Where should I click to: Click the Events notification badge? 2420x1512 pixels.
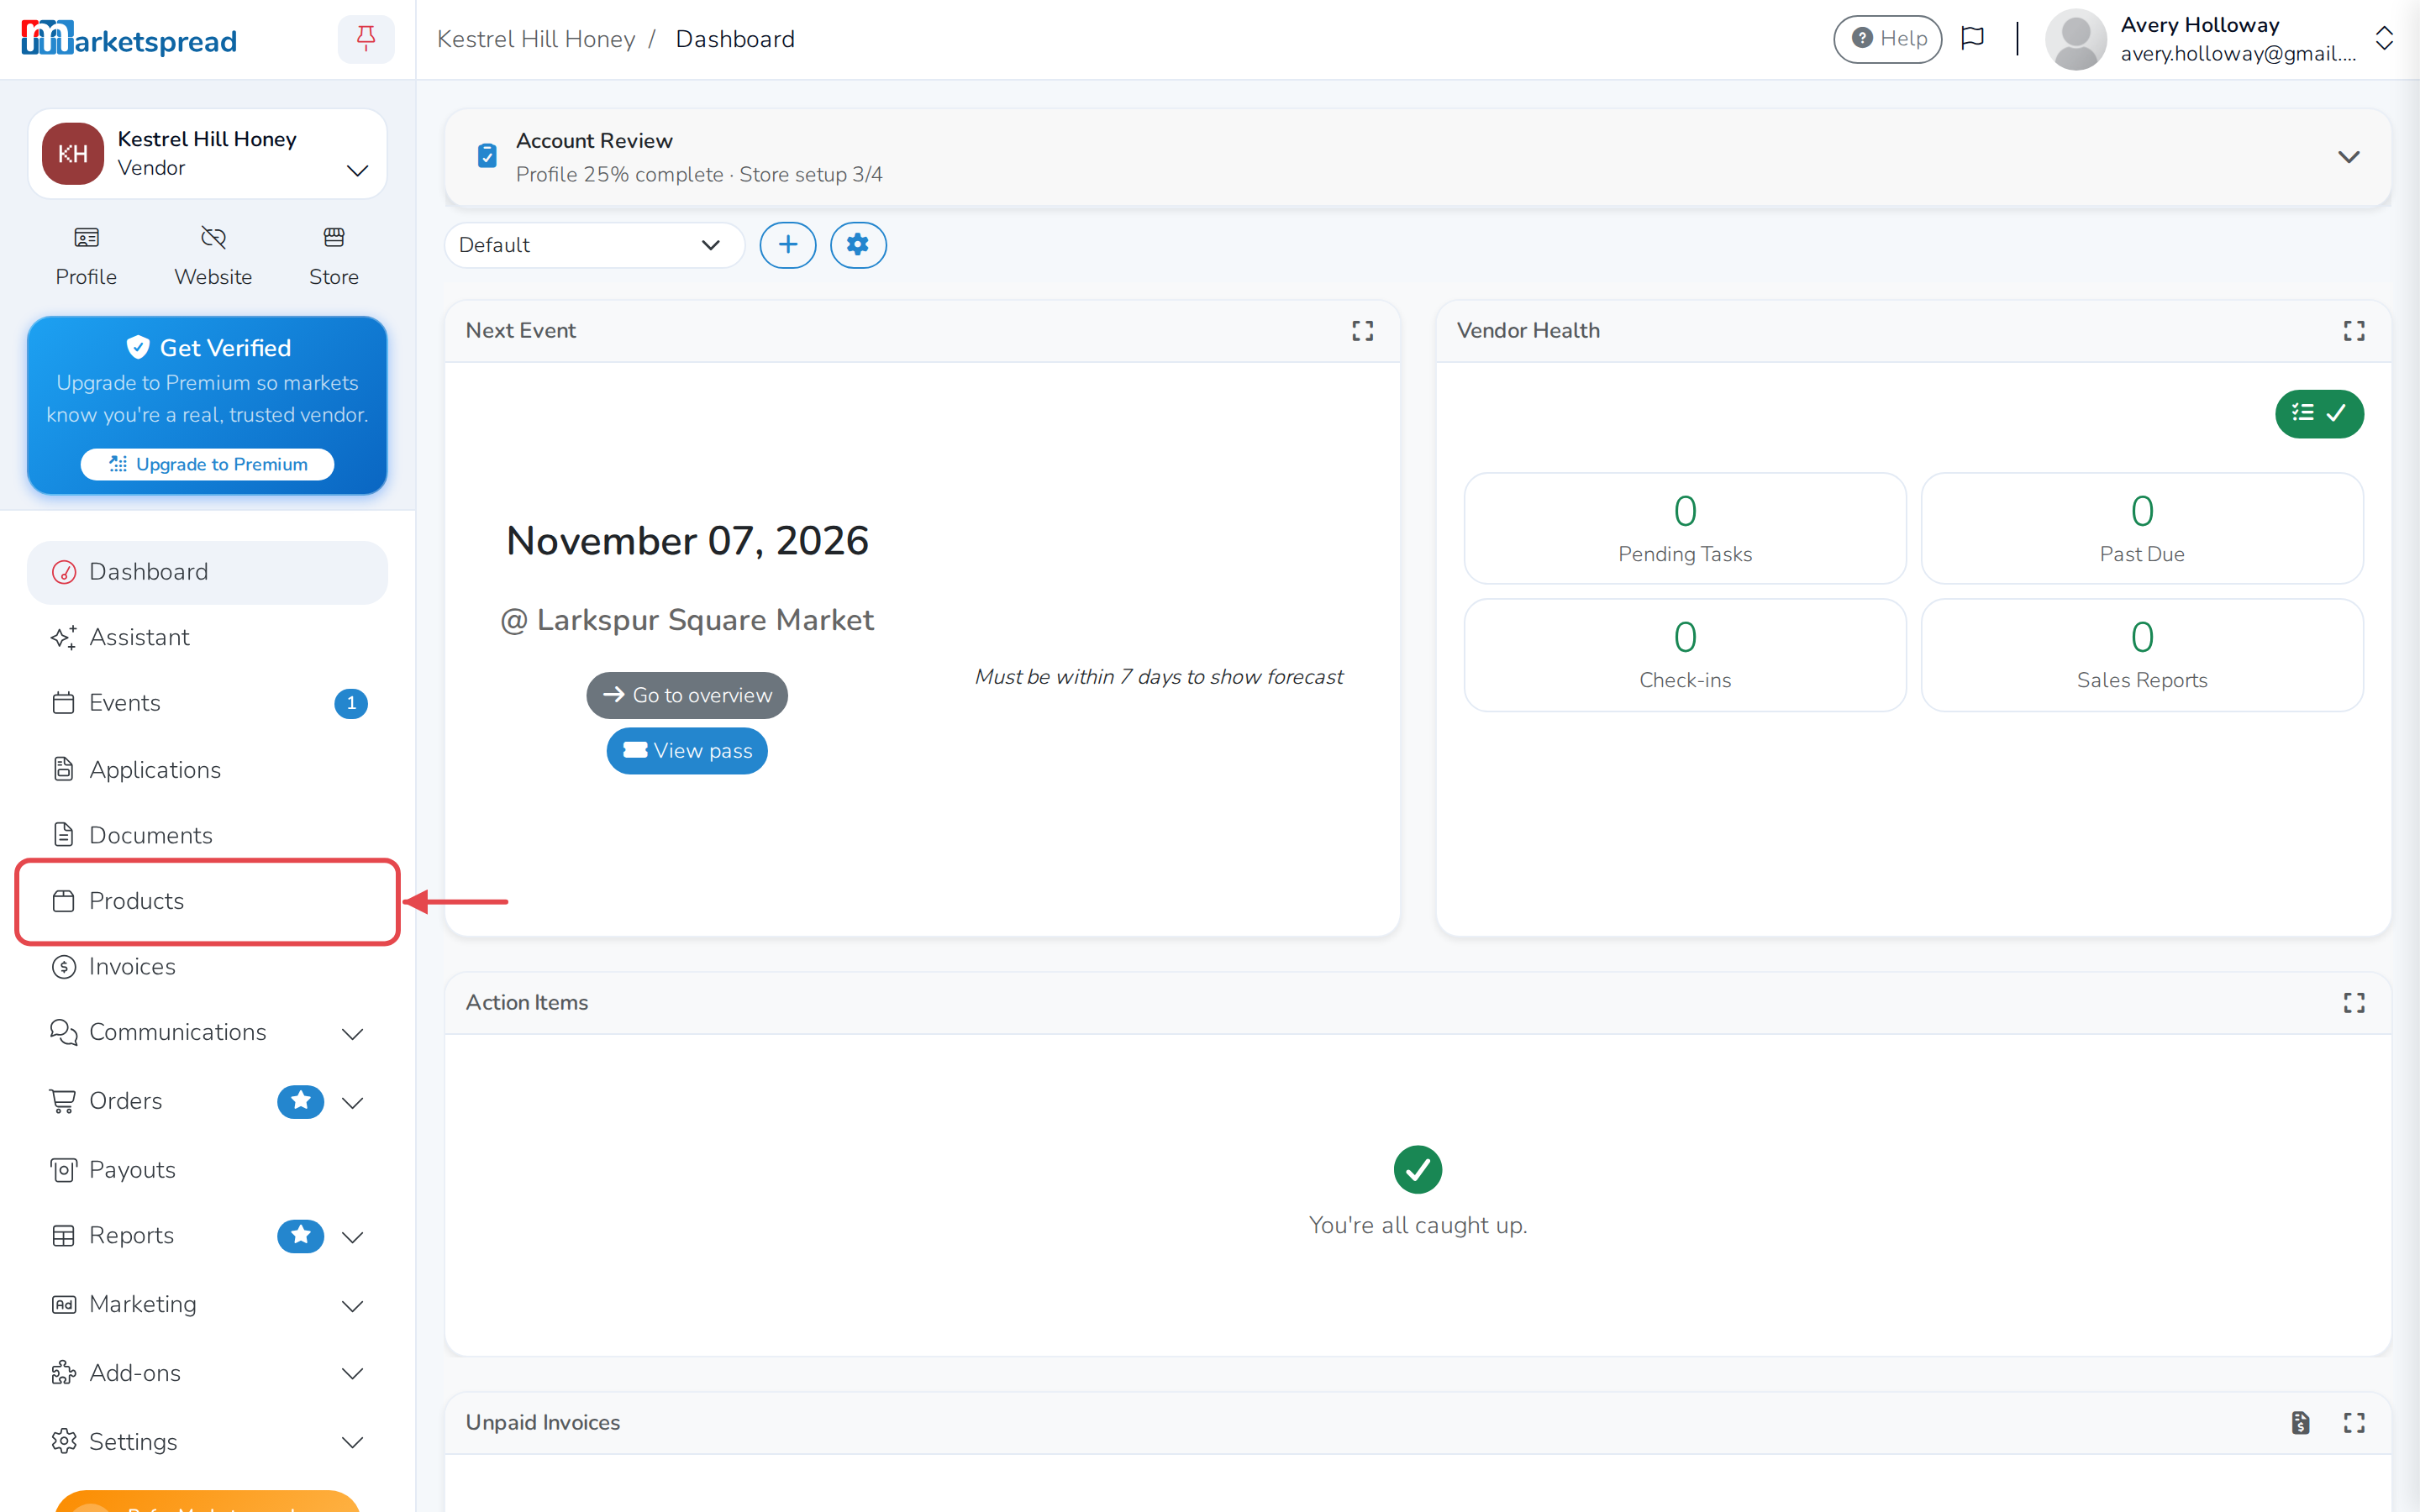351,703
